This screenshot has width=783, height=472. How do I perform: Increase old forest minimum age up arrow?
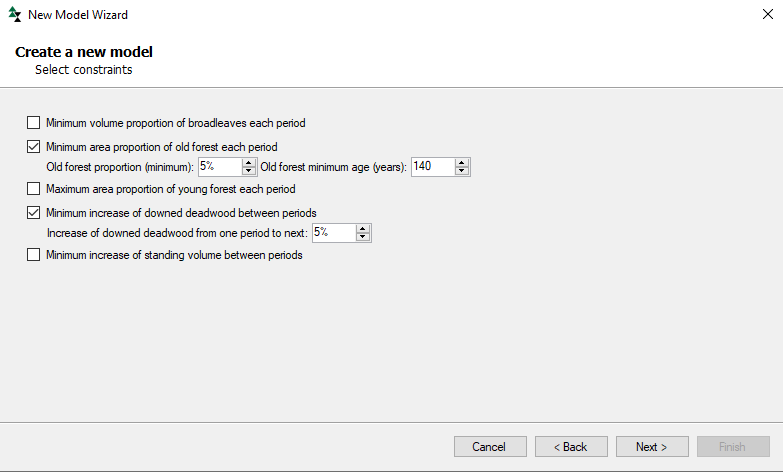pos(462,163)
